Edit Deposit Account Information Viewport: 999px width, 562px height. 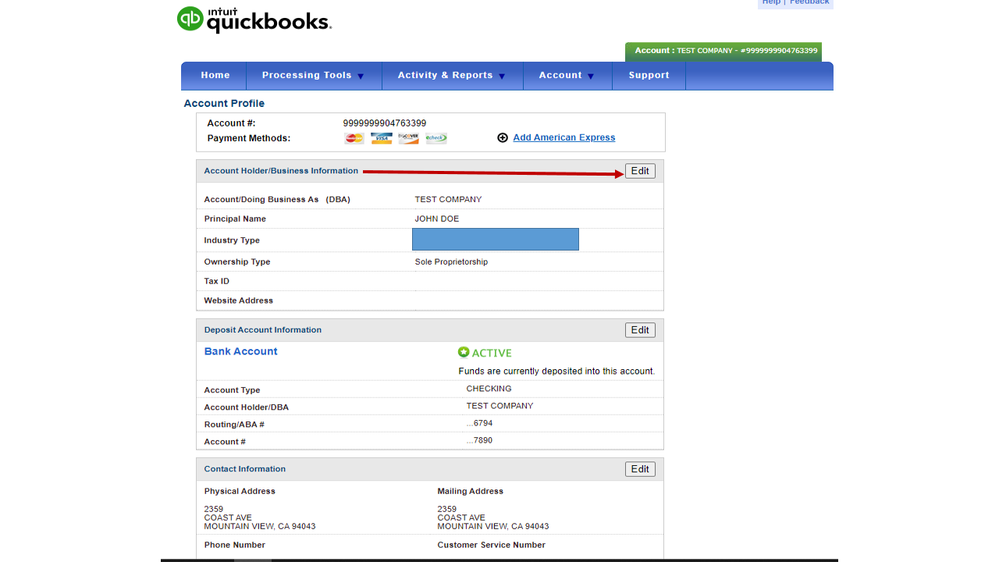tap(640, 330)
